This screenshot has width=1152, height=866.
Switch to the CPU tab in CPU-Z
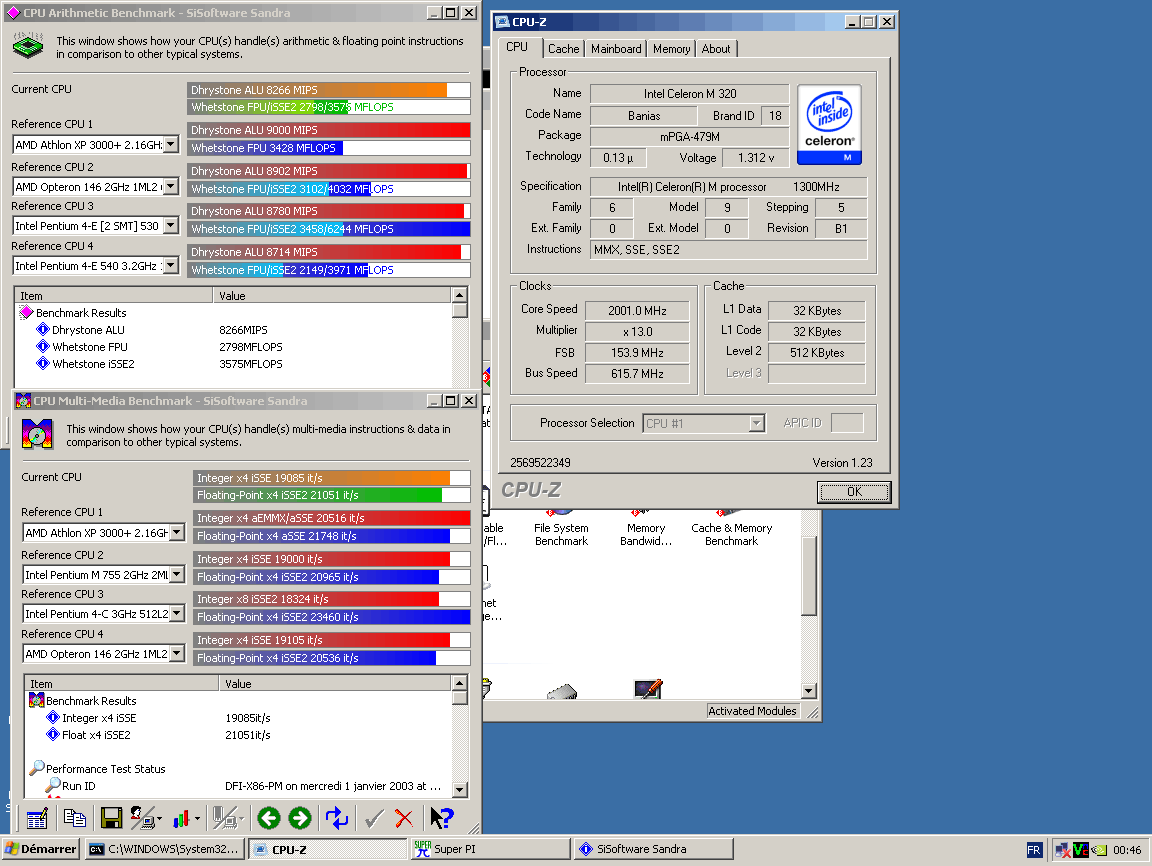(517, 47)
